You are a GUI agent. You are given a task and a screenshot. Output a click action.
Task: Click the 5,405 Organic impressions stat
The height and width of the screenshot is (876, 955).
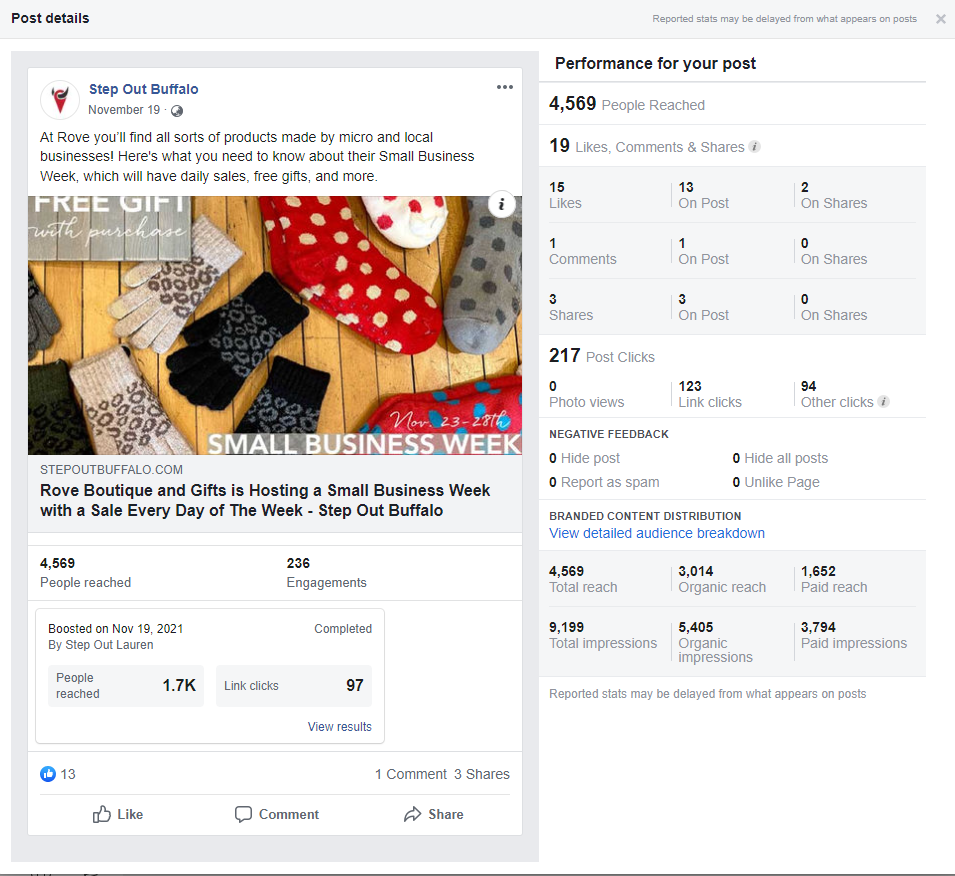[x=716, y=642]
